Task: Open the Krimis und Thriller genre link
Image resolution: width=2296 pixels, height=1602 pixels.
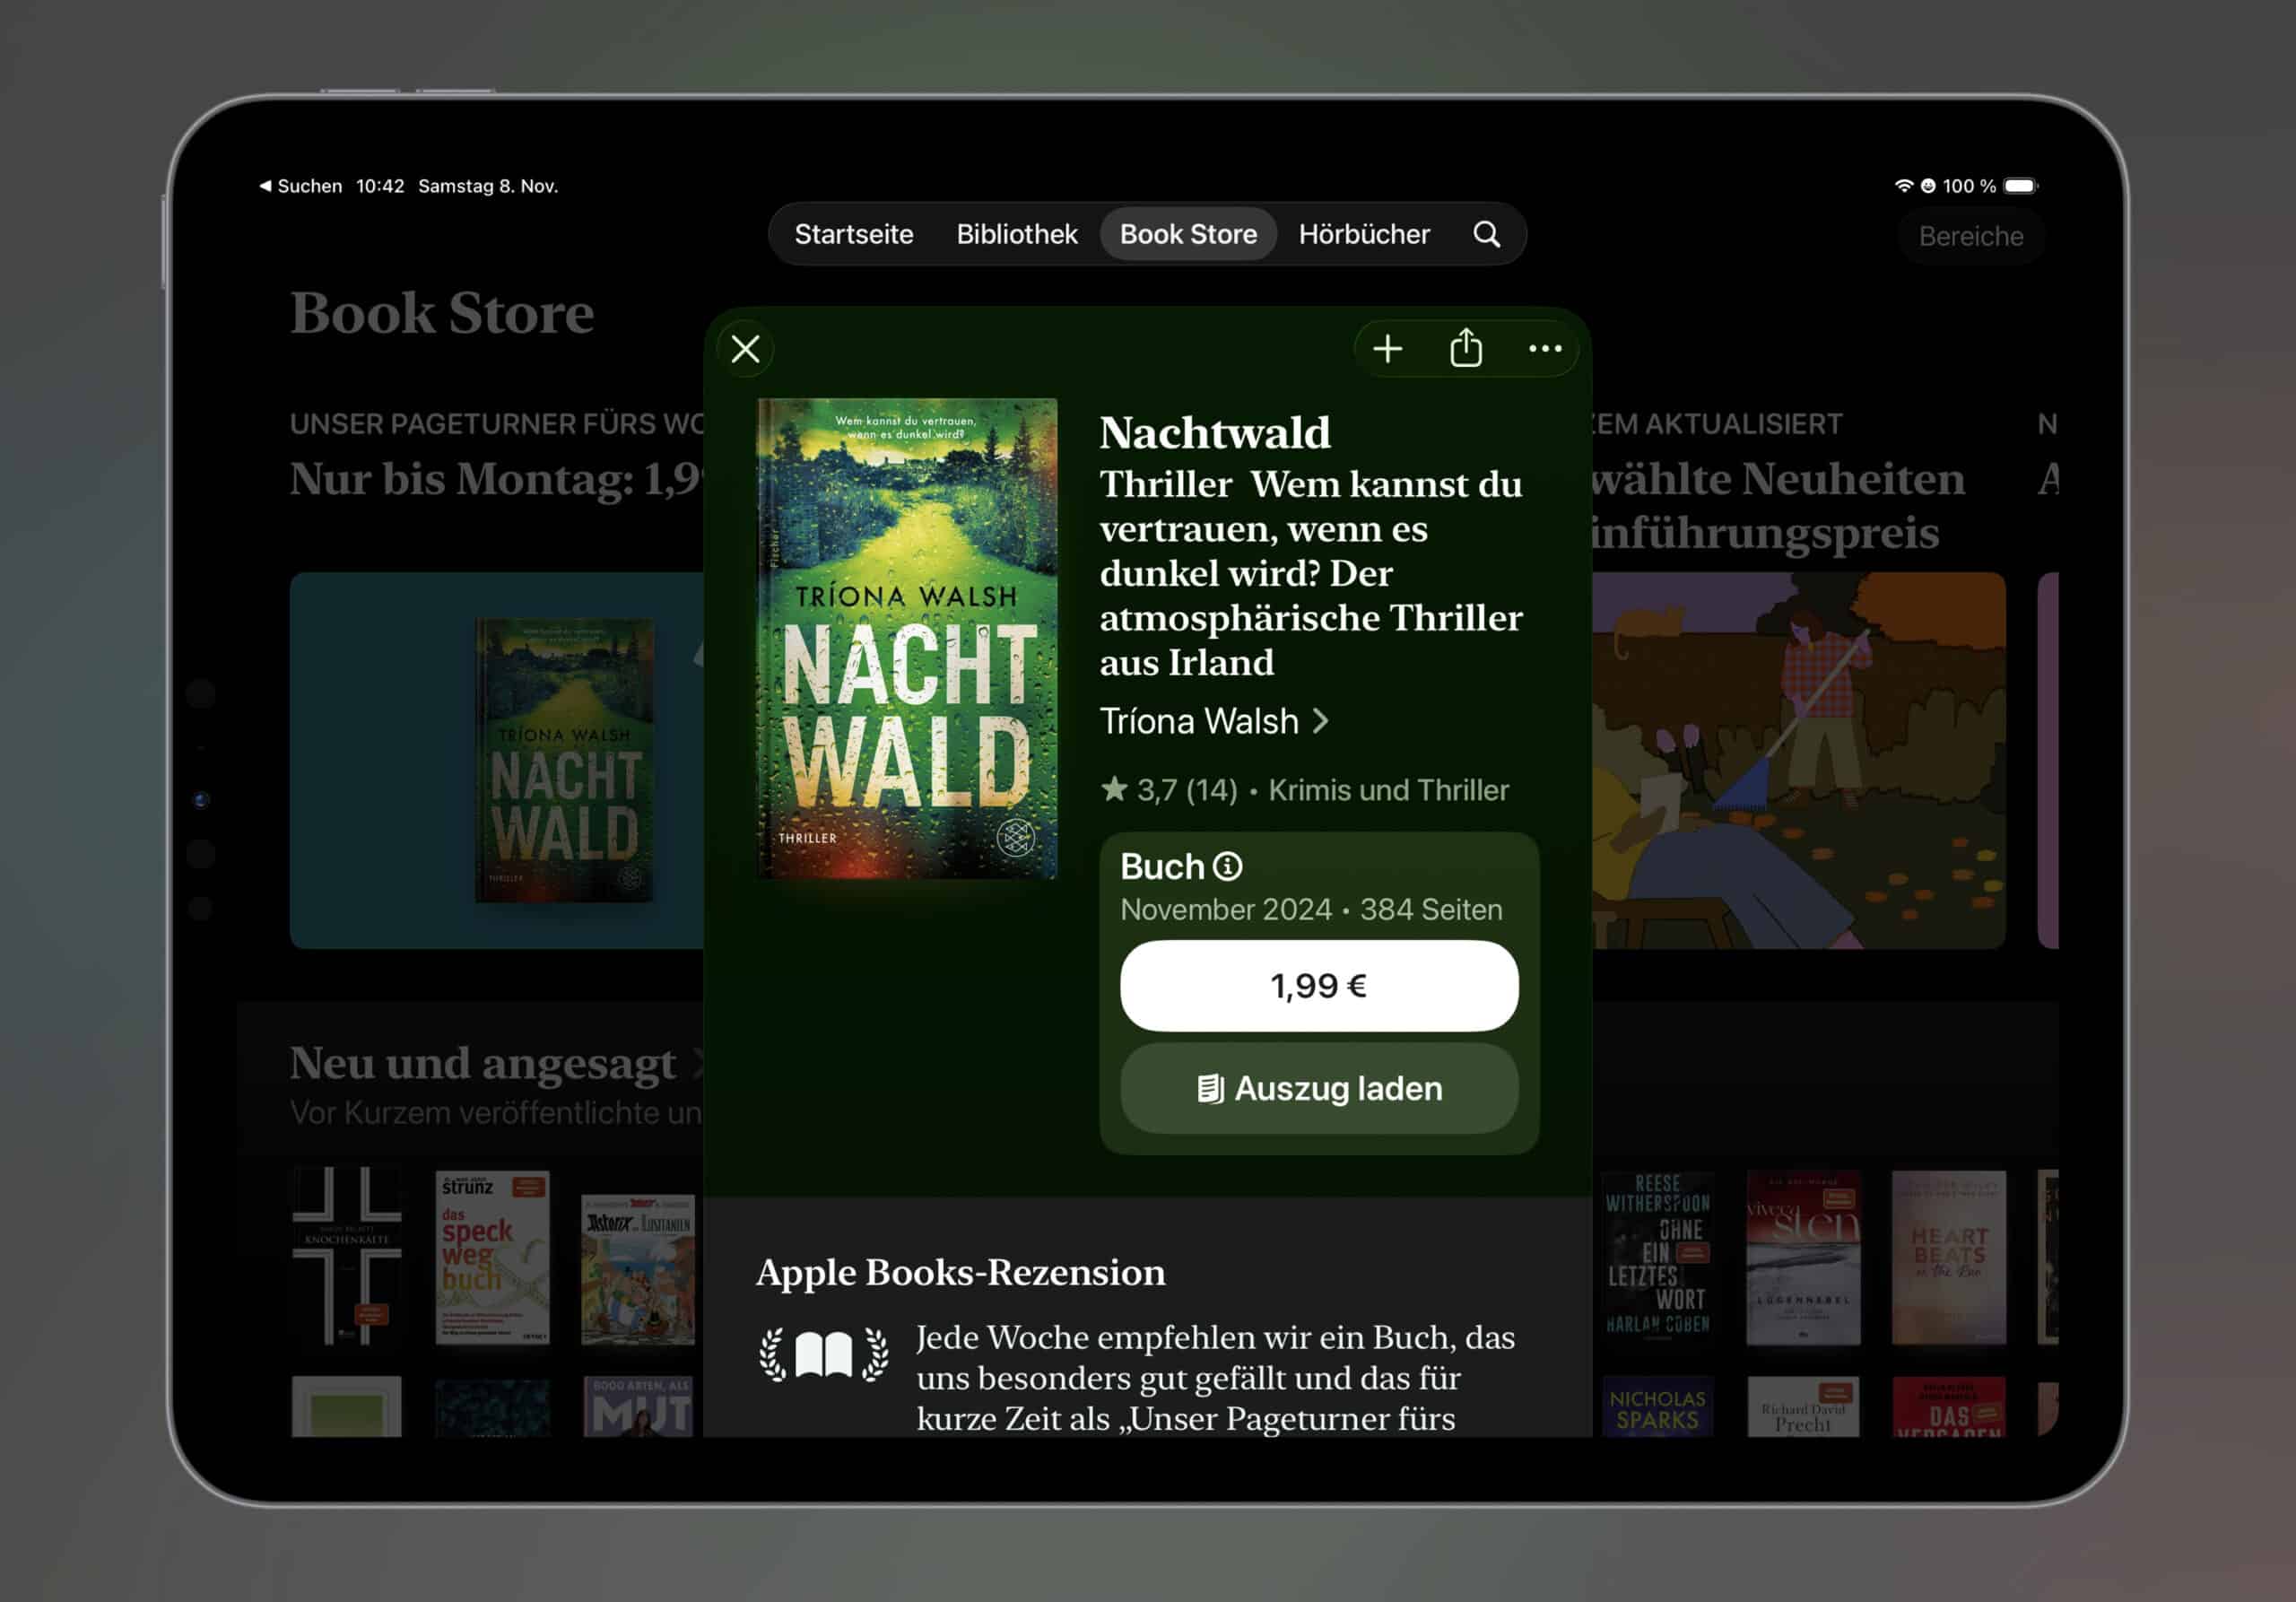Action: 1388,790
